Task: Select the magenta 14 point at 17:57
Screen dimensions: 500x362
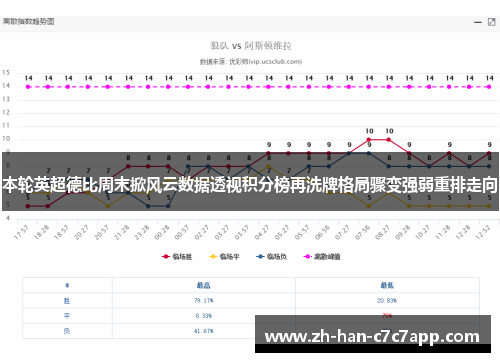Action: click(x=28, y=87)
